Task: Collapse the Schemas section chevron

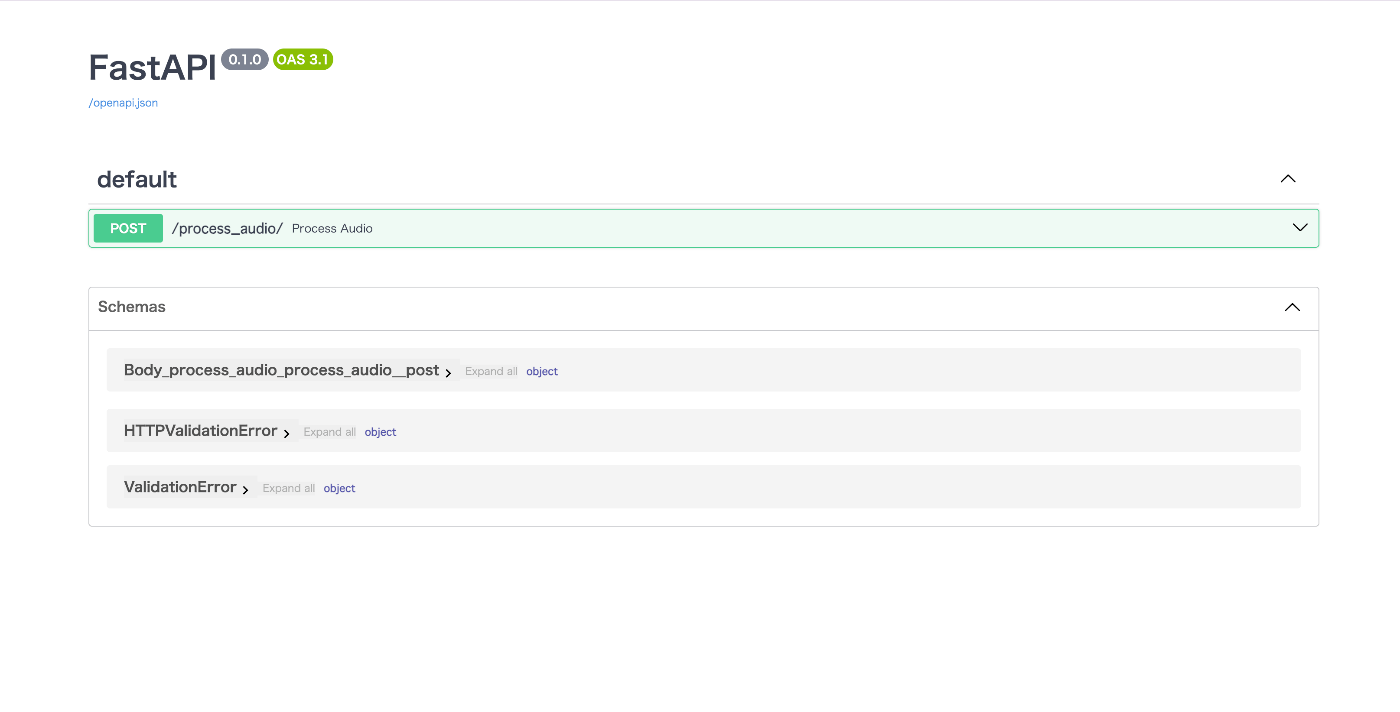Action: [x=1292, y=308]
